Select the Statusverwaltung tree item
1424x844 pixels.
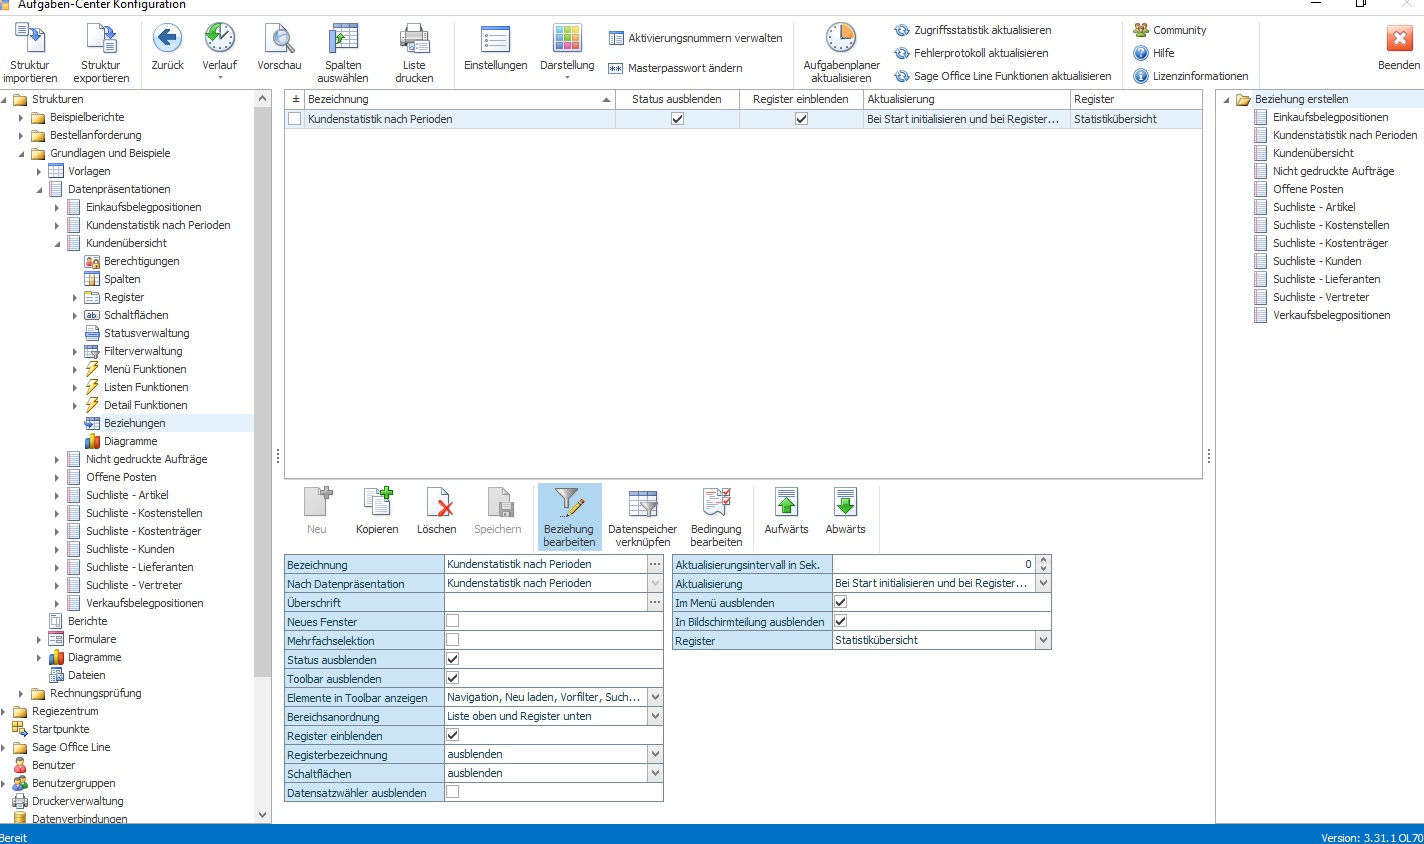coord(146,333)
